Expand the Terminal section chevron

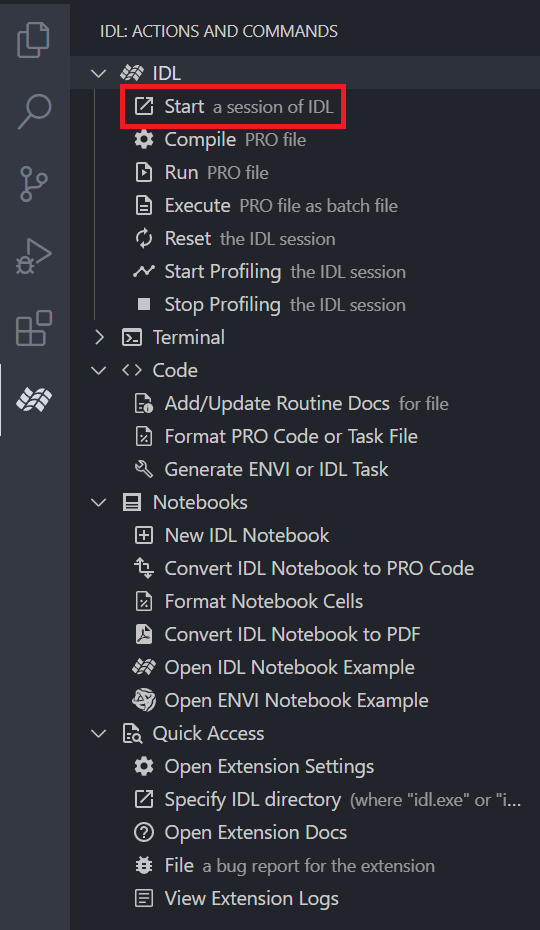tap(99, 337)
